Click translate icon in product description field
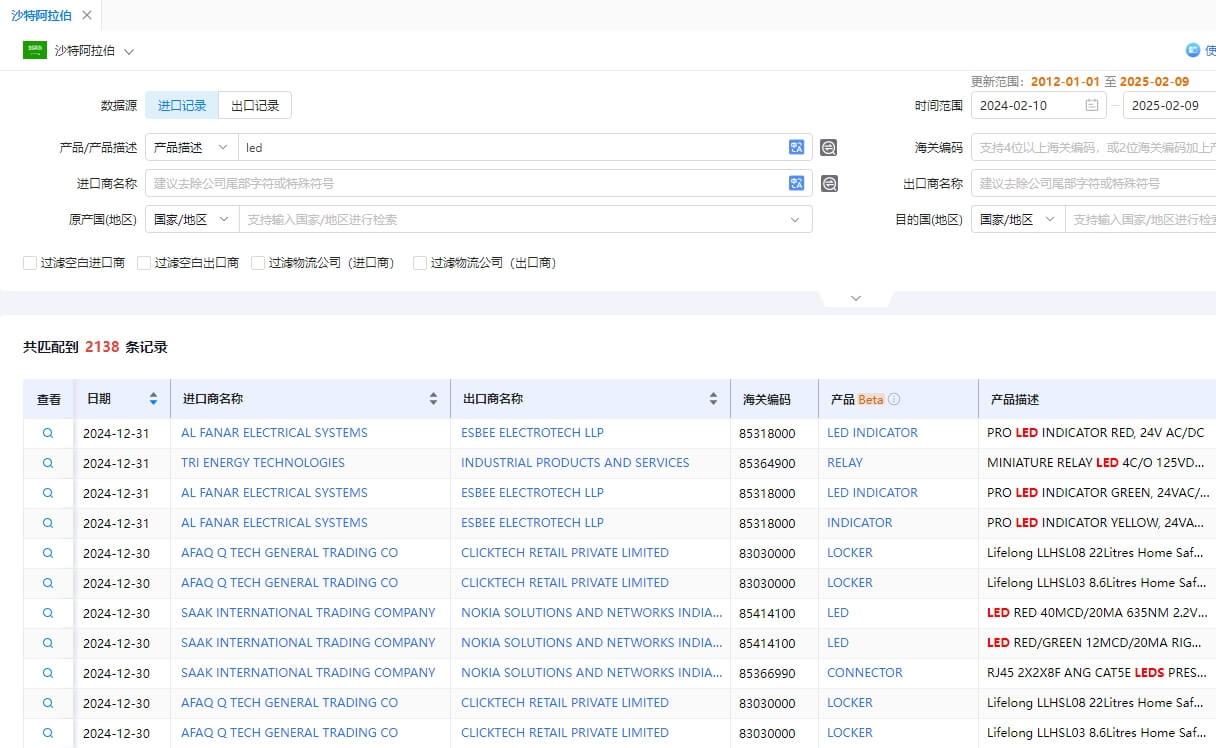Image resolution: width=1216 pixels, height=748 pixels. (x=797, y=147)
